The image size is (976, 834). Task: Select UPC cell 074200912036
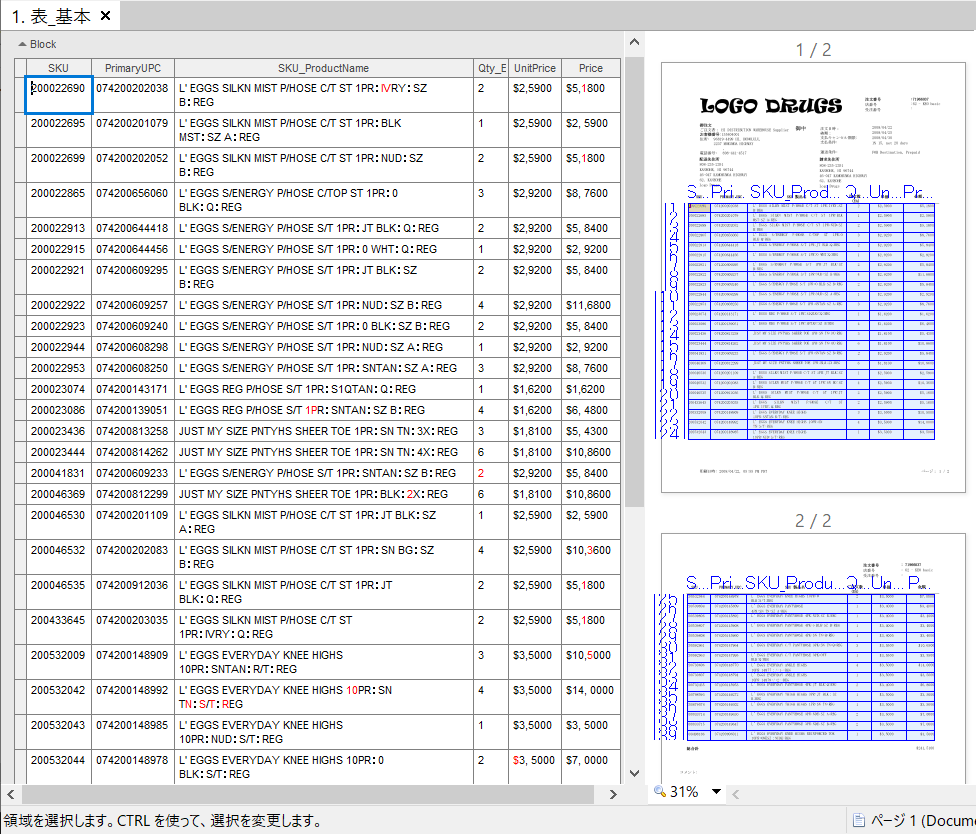[133, 592]
